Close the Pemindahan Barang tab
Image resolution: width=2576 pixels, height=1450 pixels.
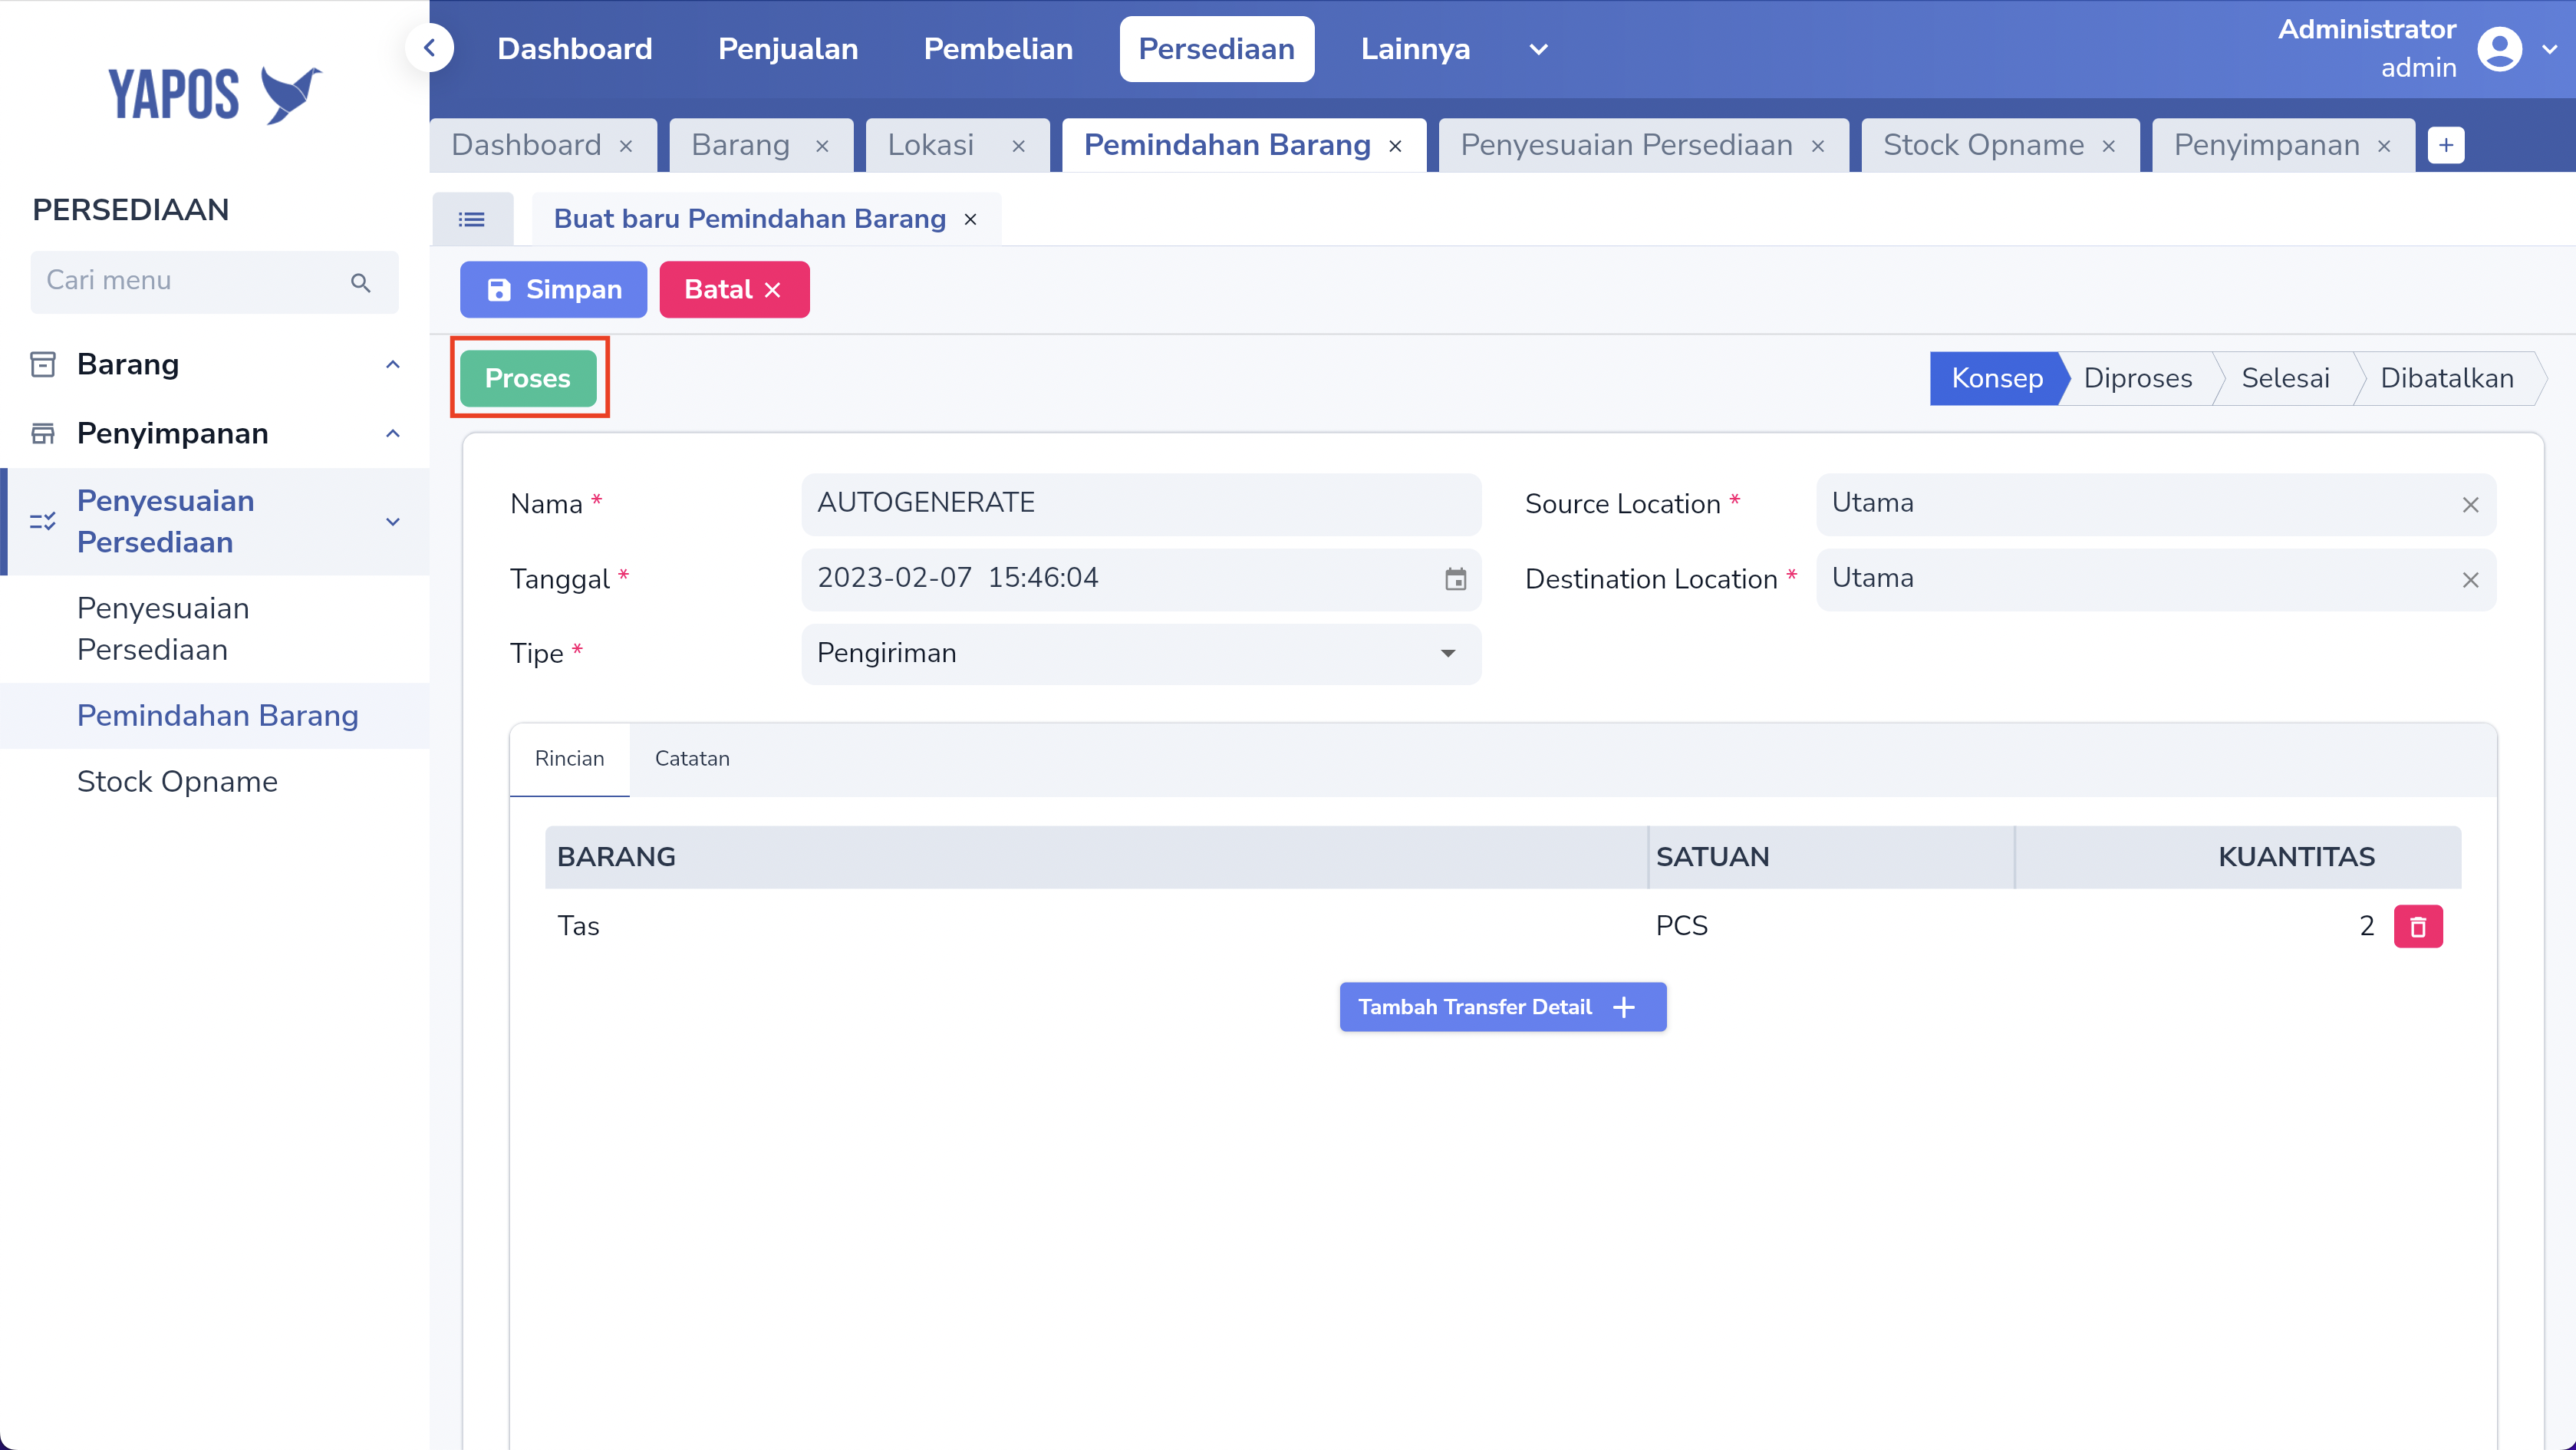coord(1395,146)
